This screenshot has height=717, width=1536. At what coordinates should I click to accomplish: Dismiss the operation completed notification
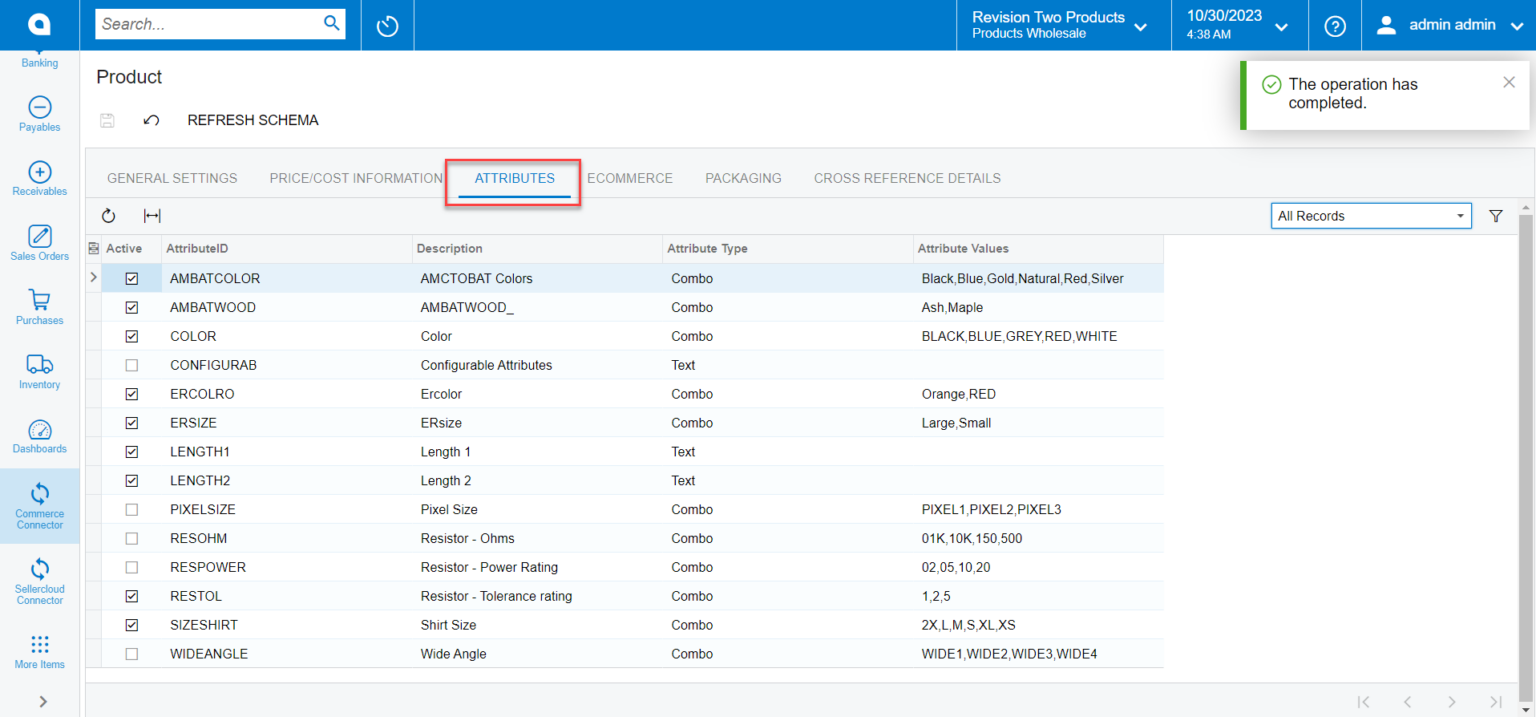[x=1509, y=82]
